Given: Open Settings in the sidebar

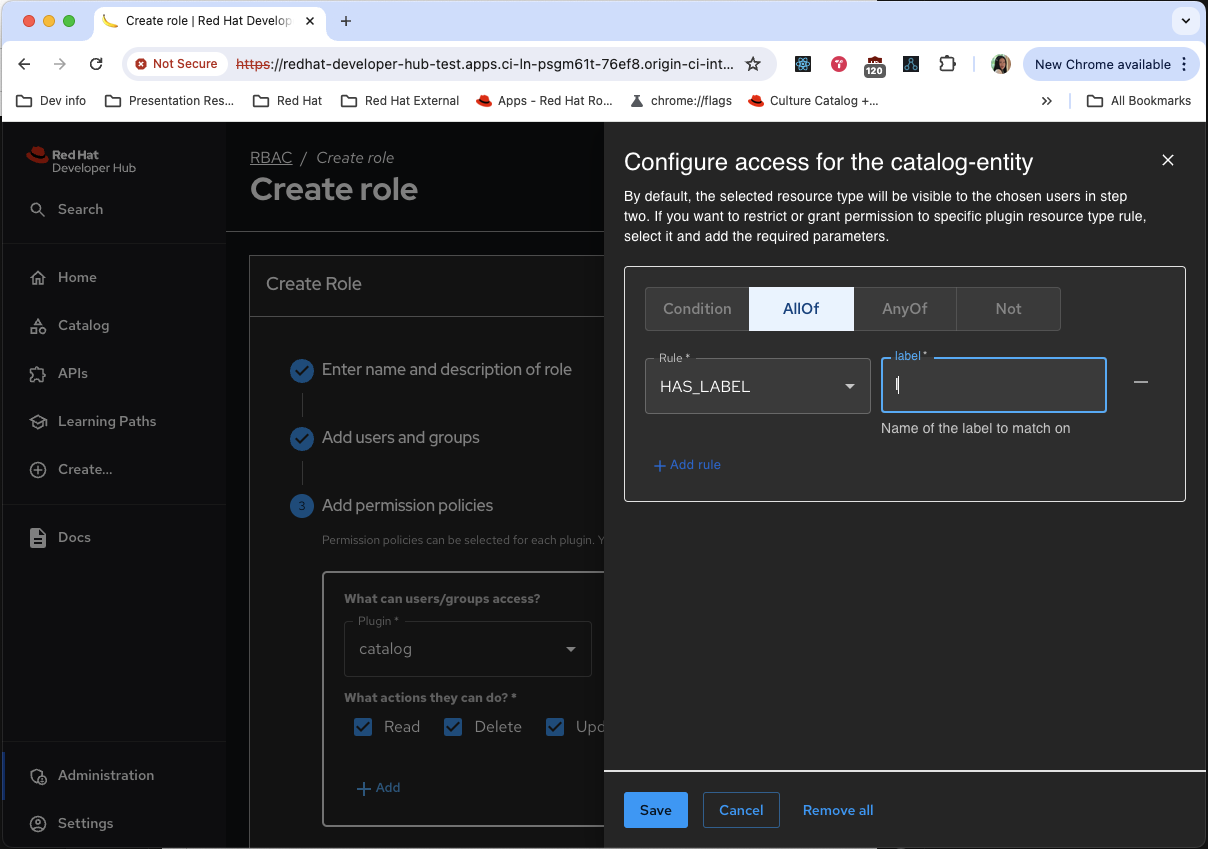Looking at the screenshot, I should pos(85,823).
